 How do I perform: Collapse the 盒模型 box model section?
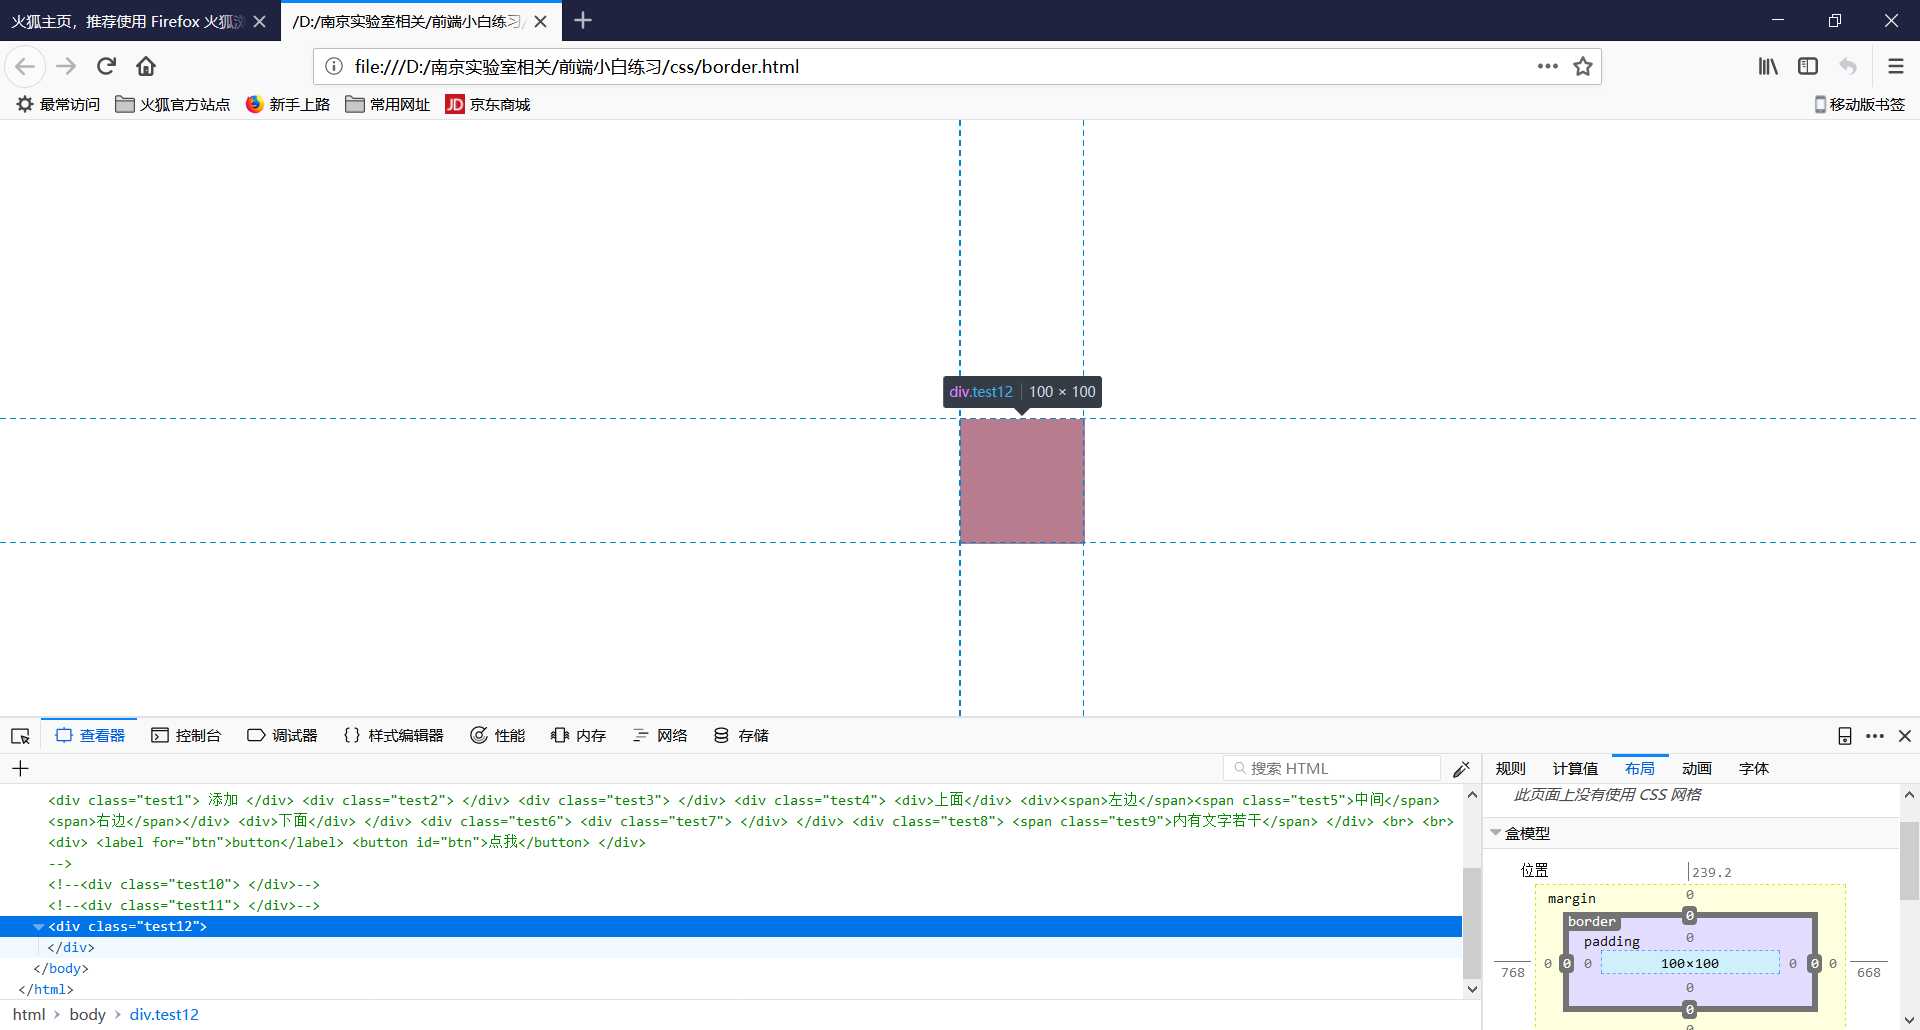click(x=1496, y=833)
